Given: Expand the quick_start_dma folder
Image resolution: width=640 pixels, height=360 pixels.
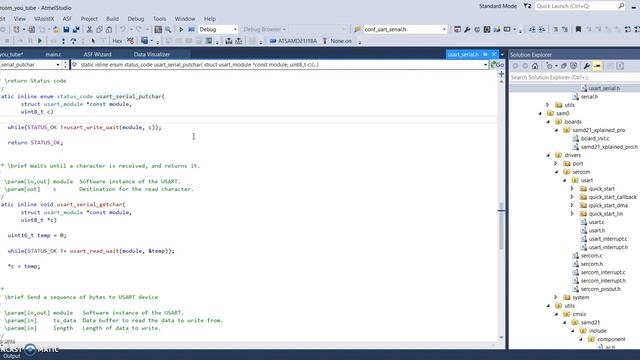Looking at the screenshot, I should coord(572,205).
